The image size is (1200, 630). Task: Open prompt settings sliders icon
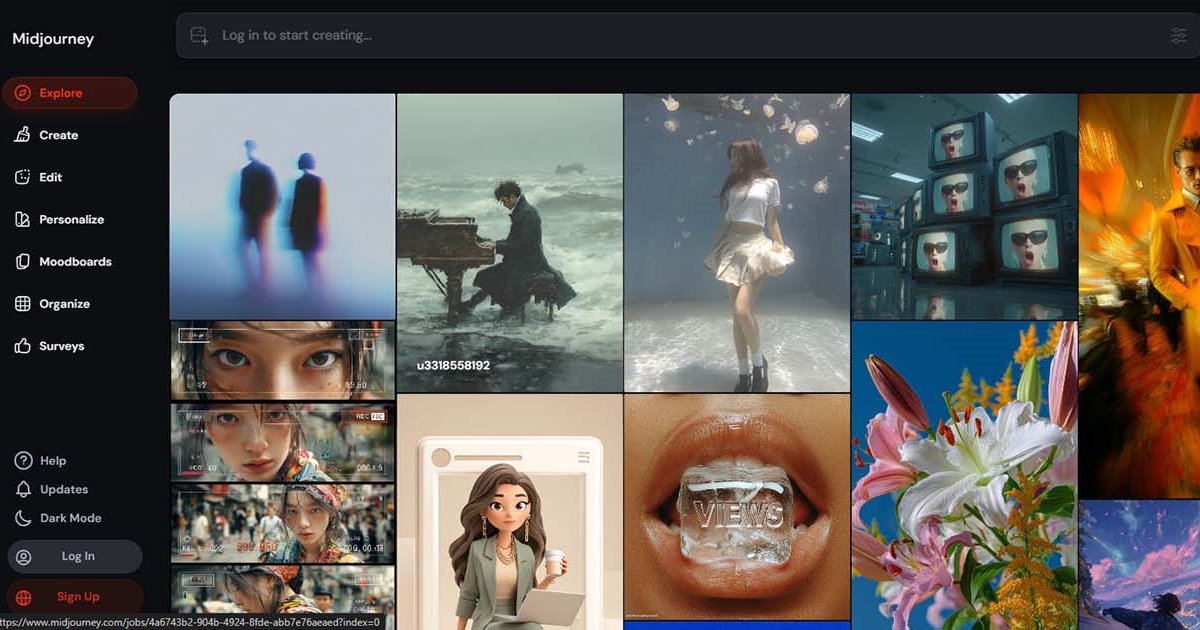pyautogui.click(x=1179, y=36)
